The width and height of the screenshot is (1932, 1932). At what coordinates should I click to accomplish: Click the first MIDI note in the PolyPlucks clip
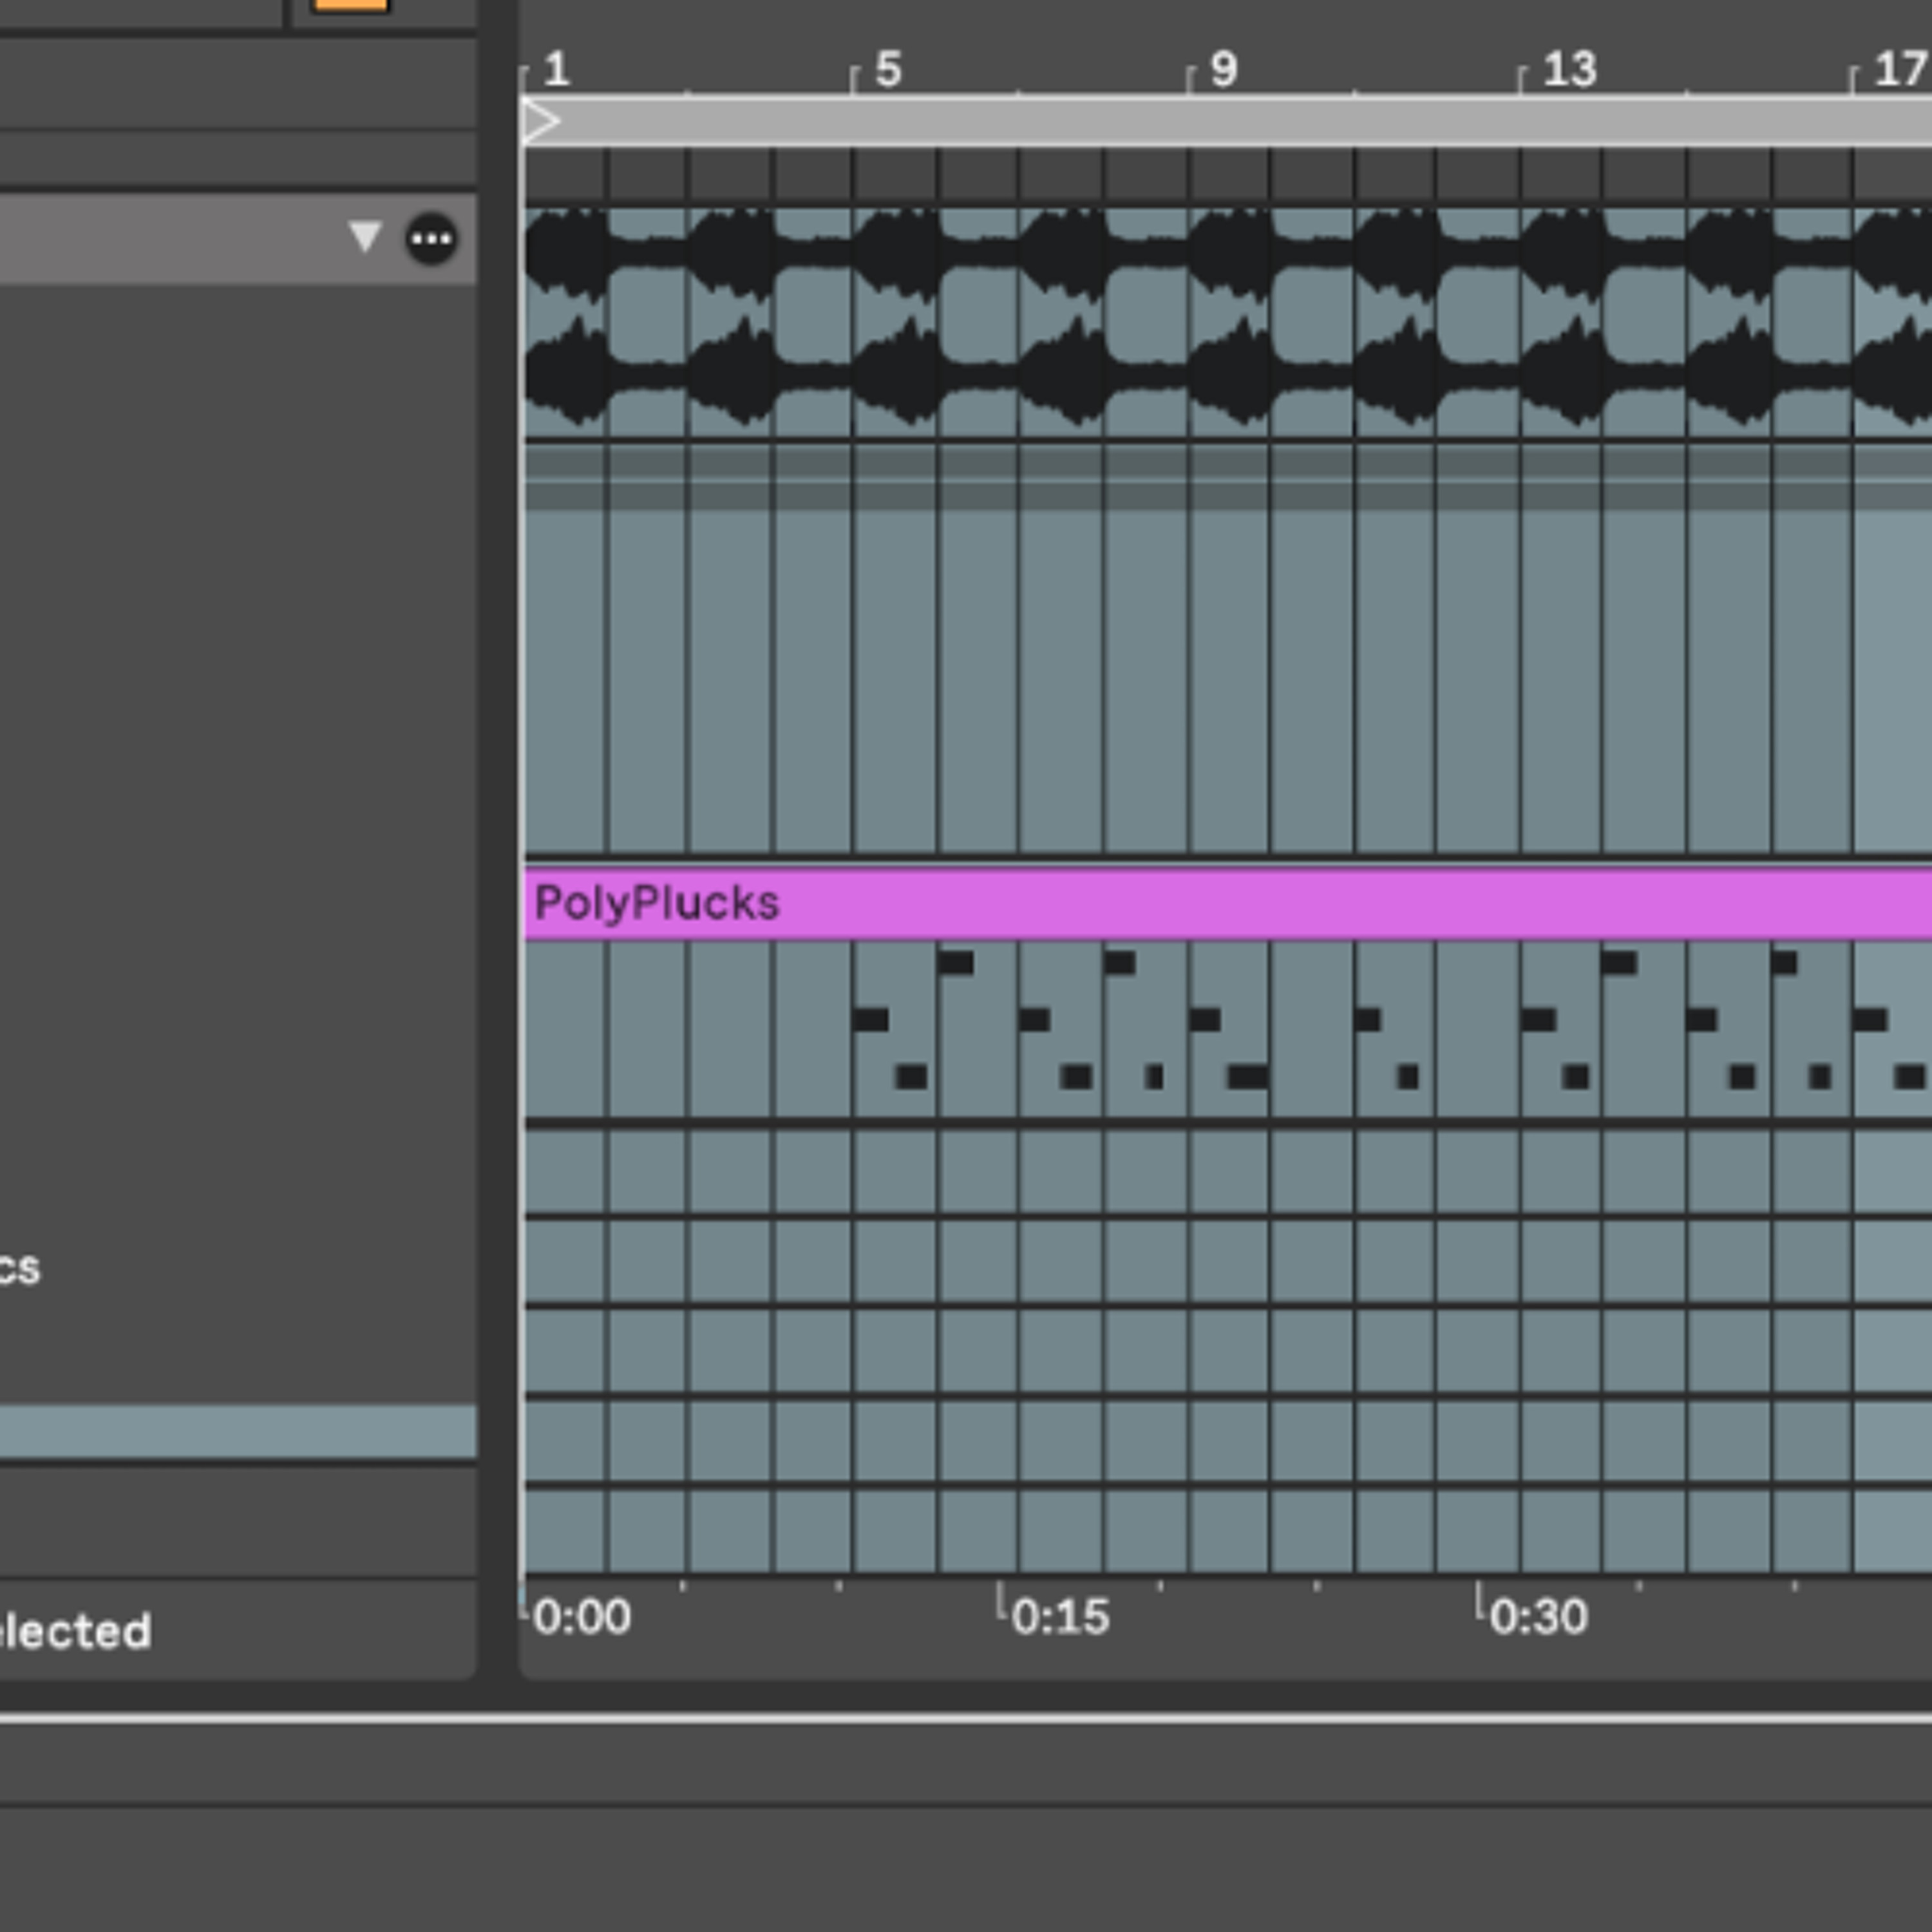(870, 1020)
